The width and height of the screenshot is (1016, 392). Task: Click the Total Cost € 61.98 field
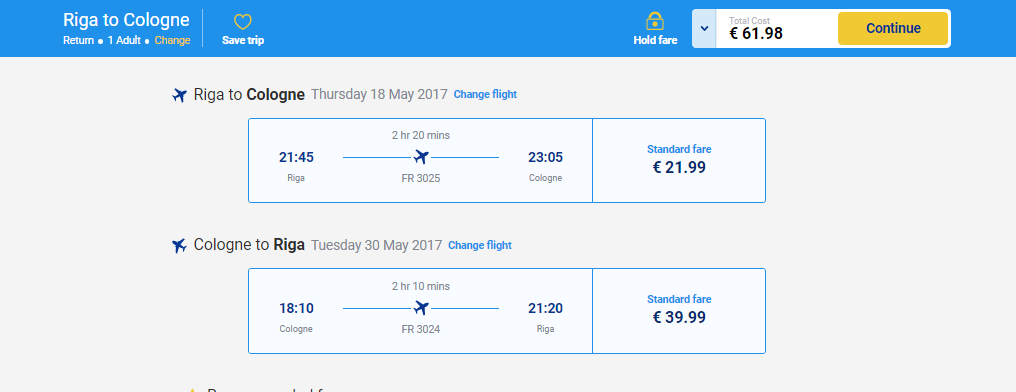tap(776, 29)
